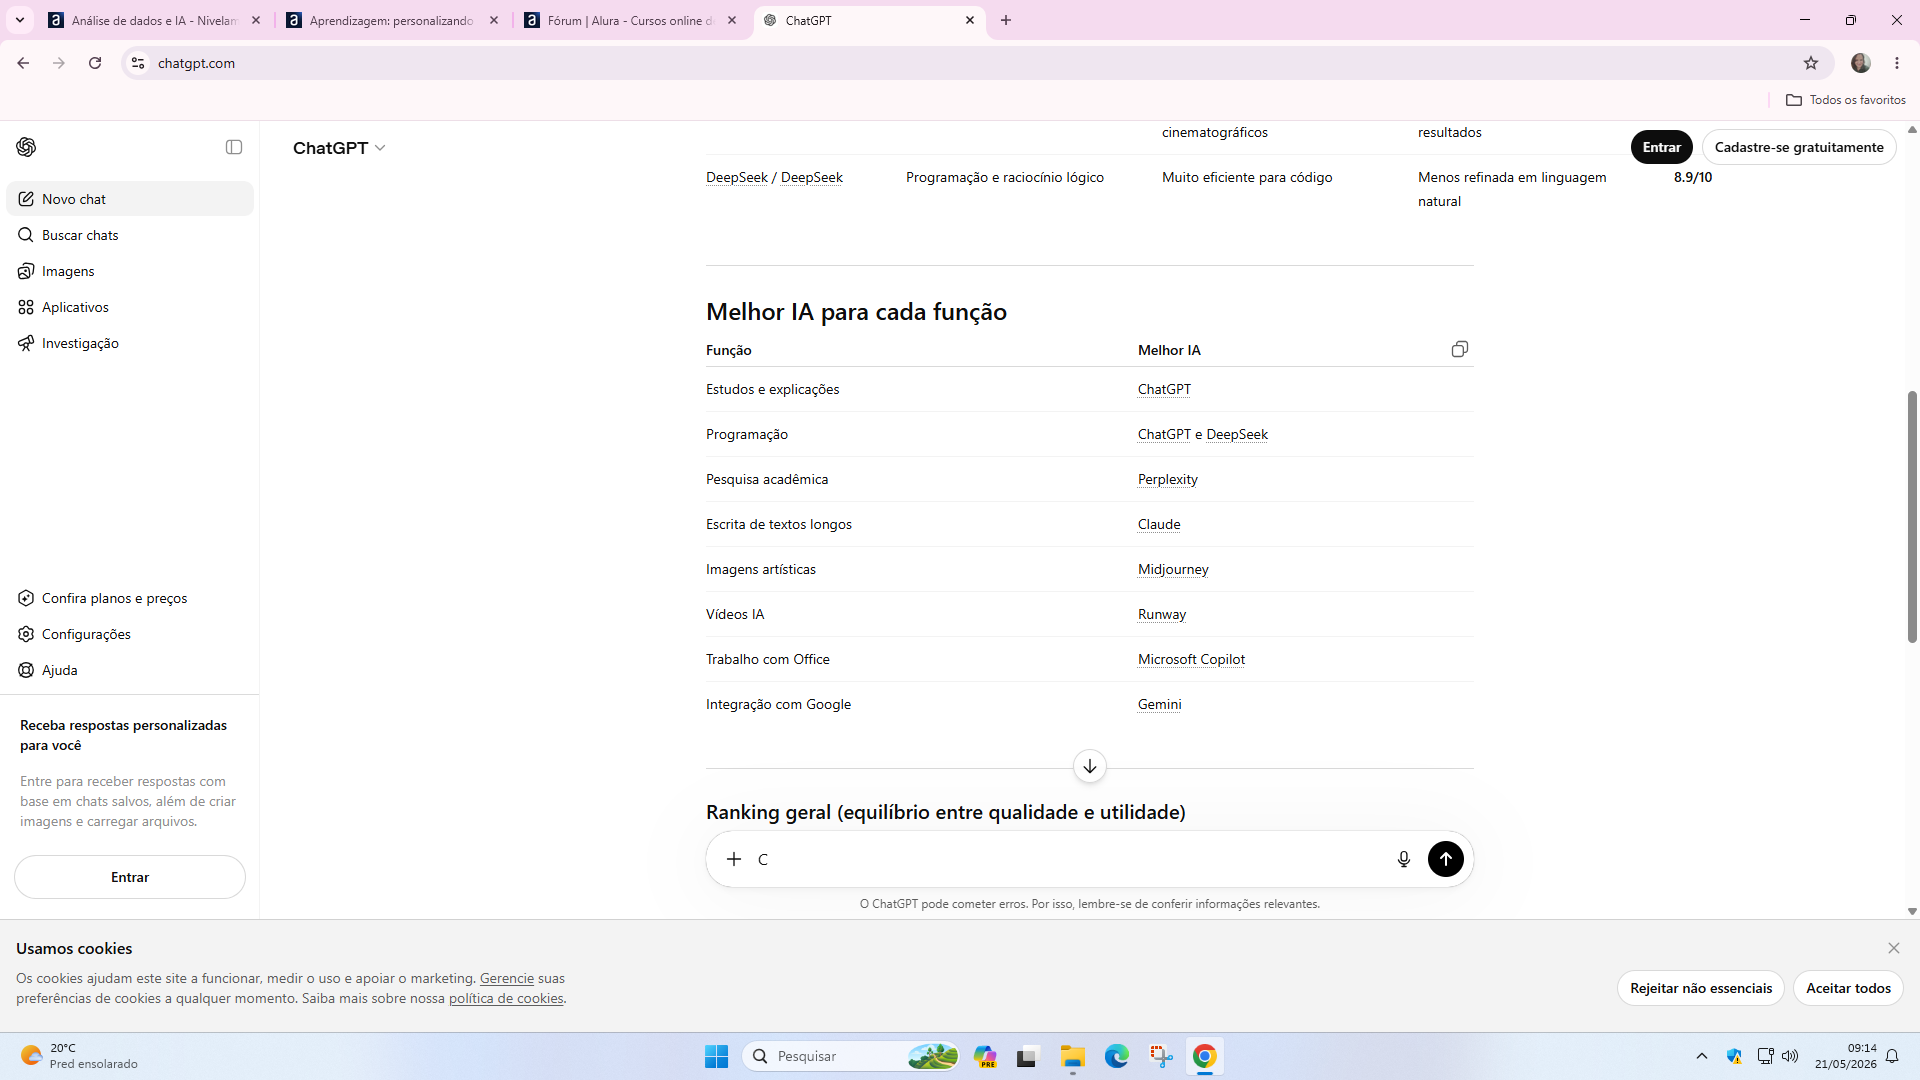Open the Gerencie cookie preferences link

click(x=507, y=978)
